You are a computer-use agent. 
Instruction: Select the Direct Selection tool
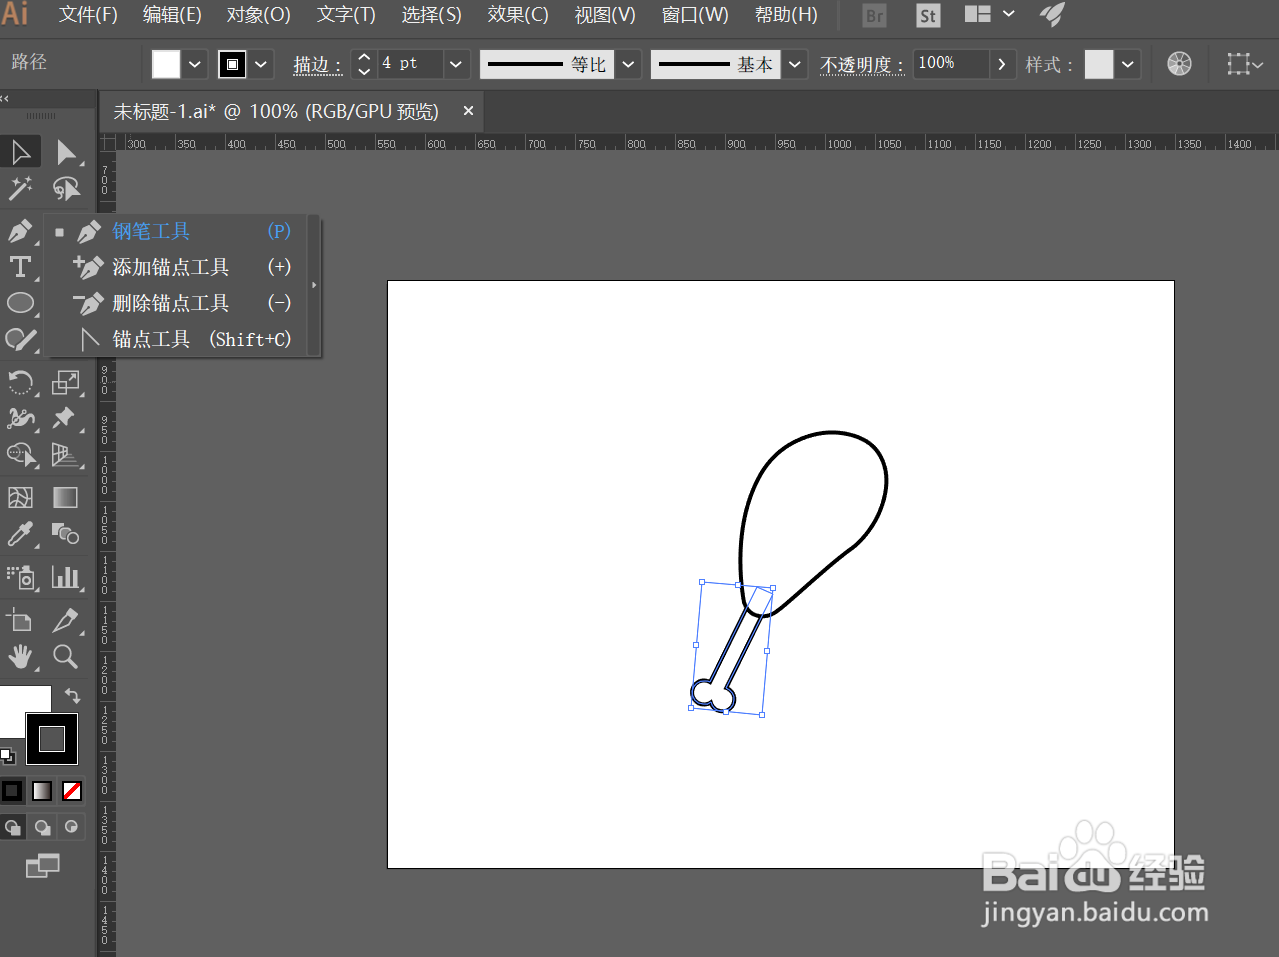coord(66,152)
